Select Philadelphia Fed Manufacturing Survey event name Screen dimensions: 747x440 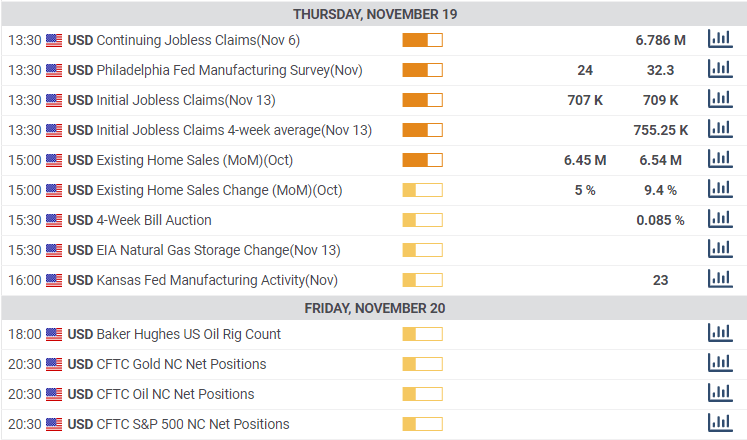tap(229, 70)
